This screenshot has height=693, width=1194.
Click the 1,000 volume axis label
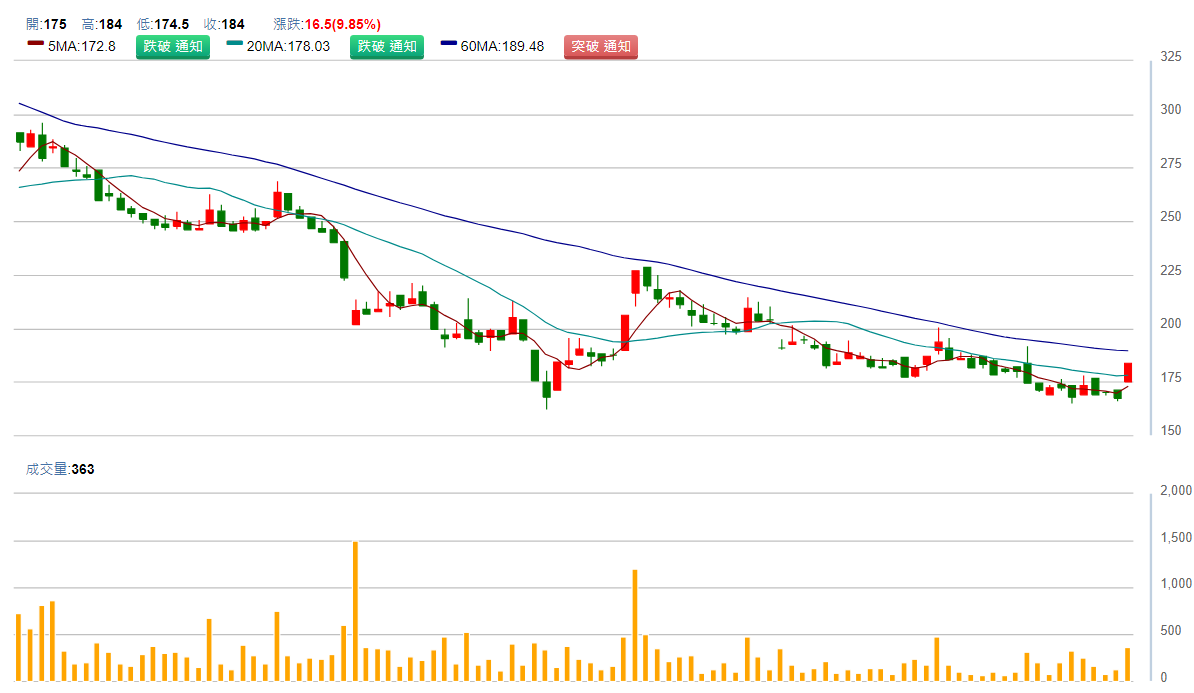[x=1176, y=583]
